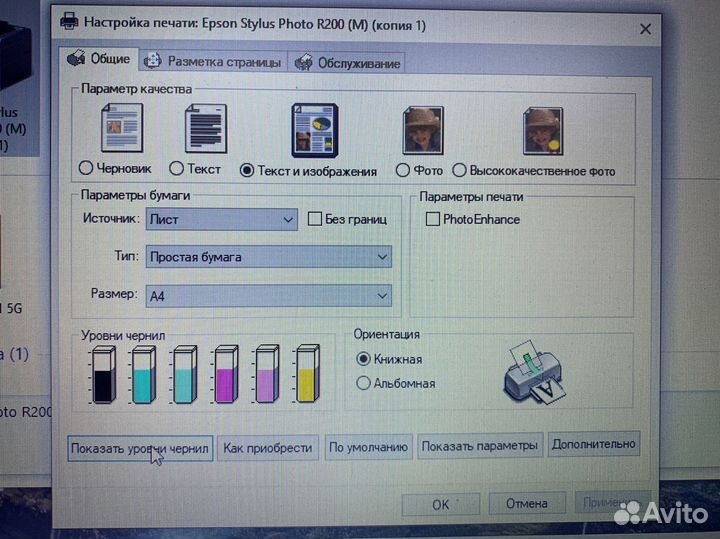This screenshot has height=539, width=720.
Task: Choose Книжная orientation
Action: click(363, 359)
